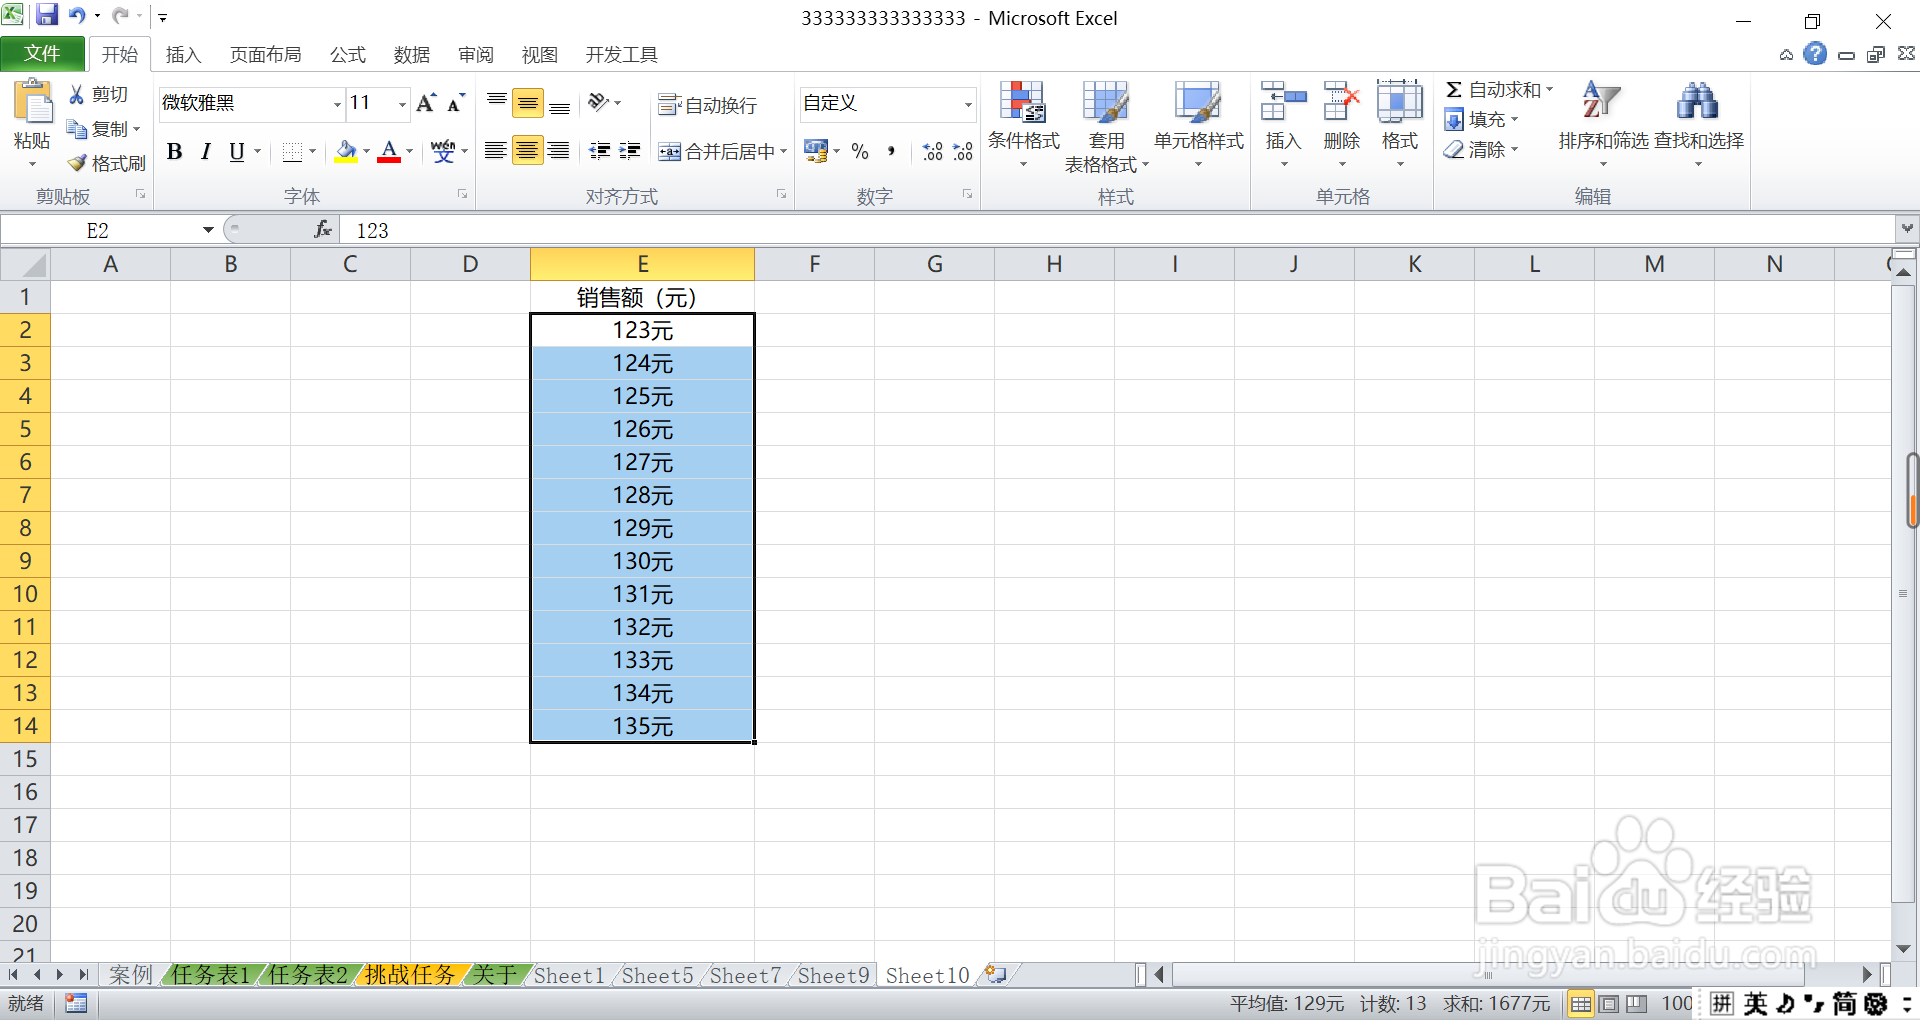Click the Cut scissors icon

click(x=76, y=94)
